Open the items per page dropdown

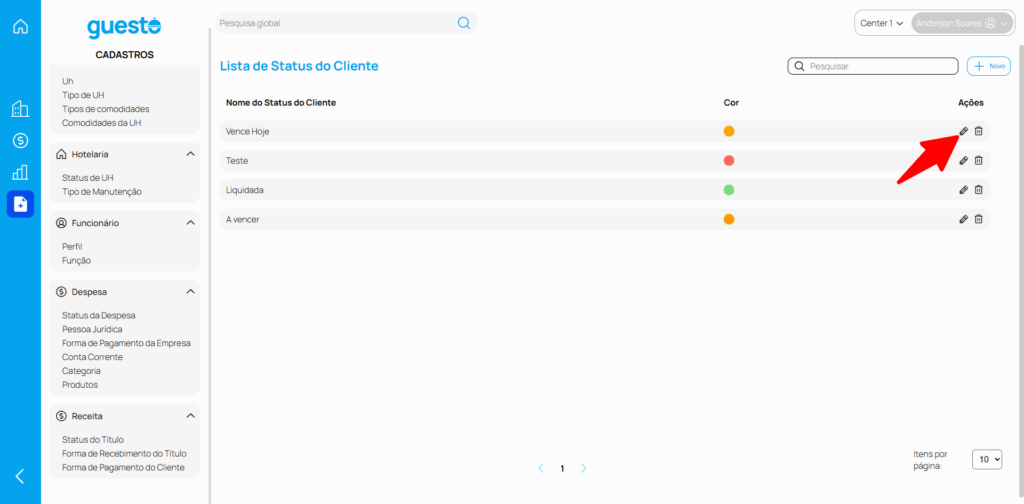pos(986,459)
